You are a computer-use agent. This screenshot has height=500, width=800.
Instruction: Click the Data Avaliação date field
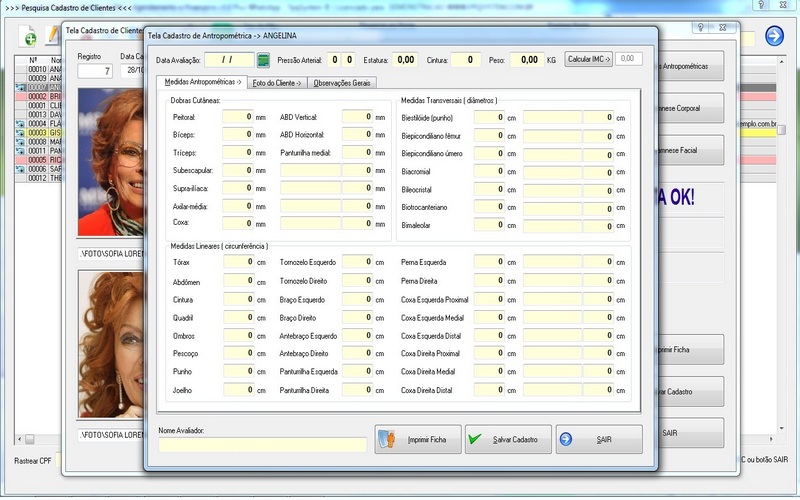click(x=229, y=60)
